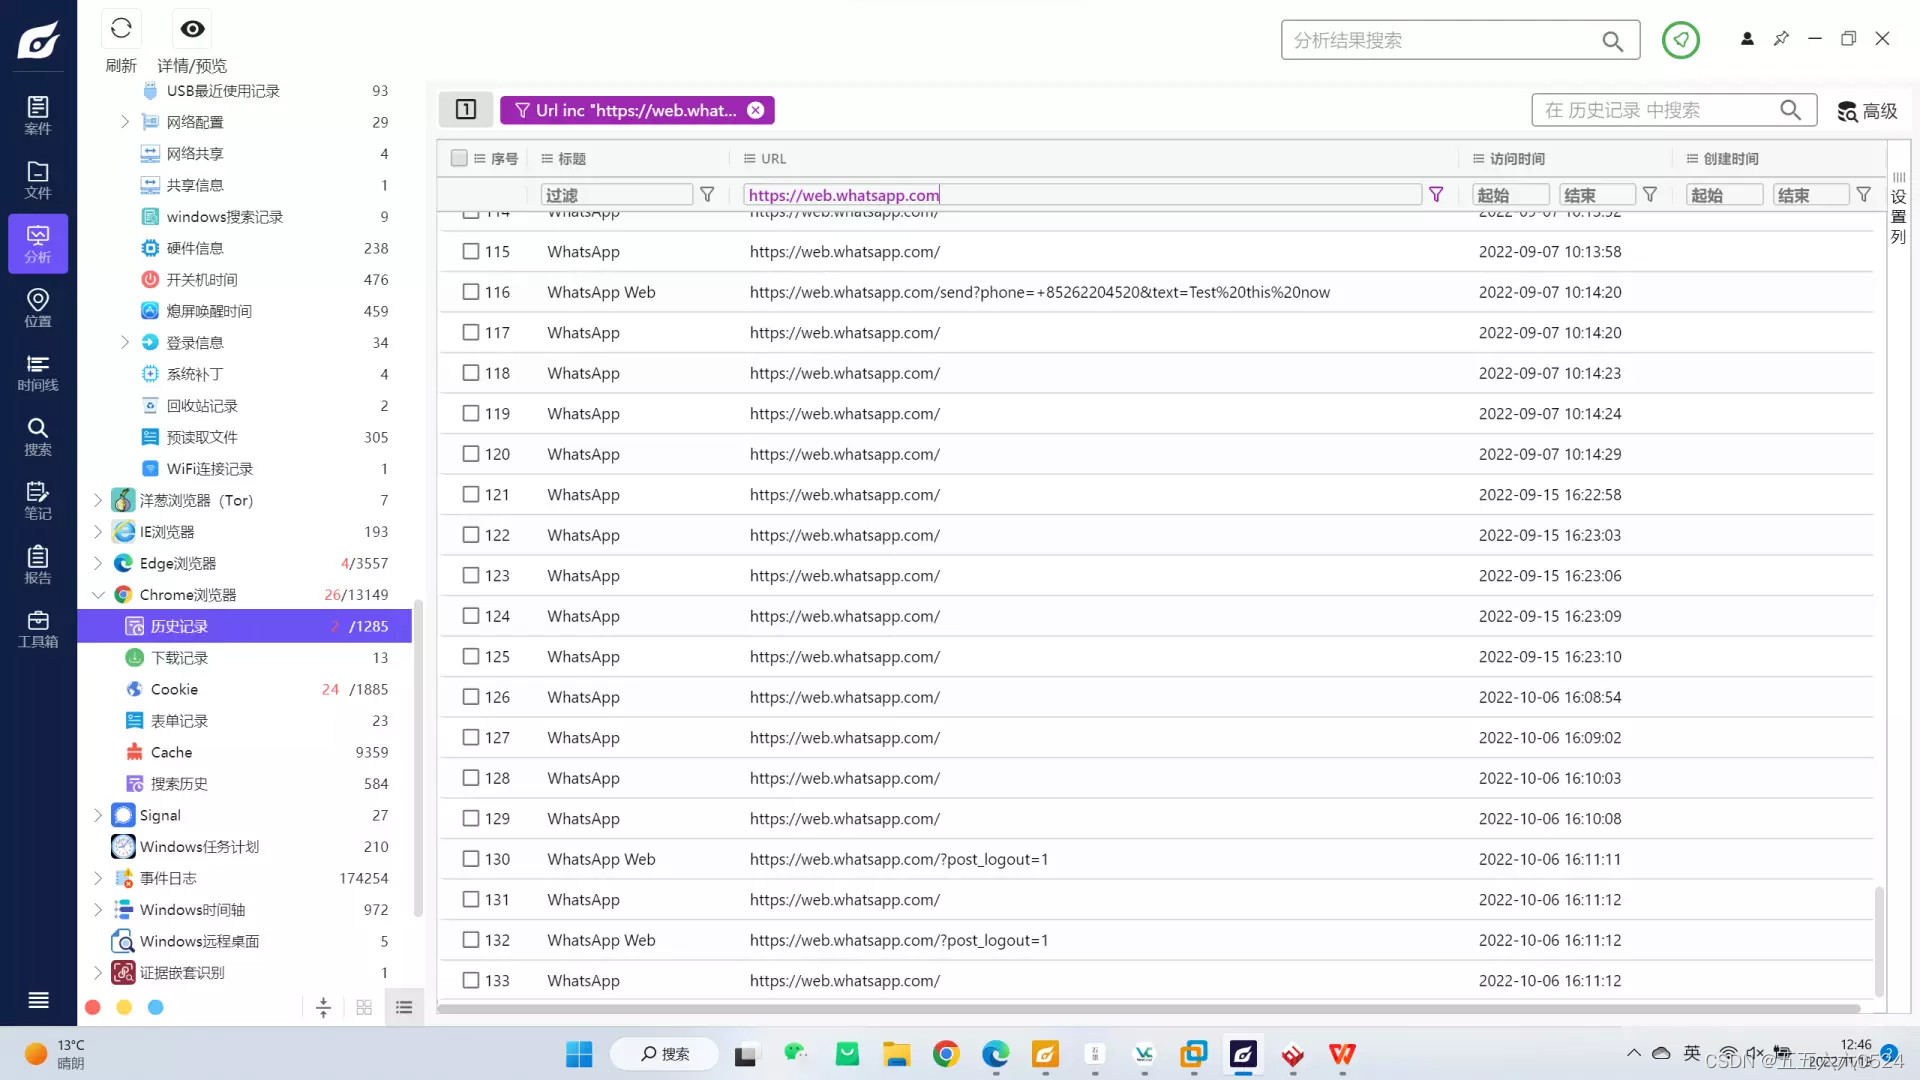Click the URL column filter funnel
1920x1080 pixels.
click(x=1436, y=195)
